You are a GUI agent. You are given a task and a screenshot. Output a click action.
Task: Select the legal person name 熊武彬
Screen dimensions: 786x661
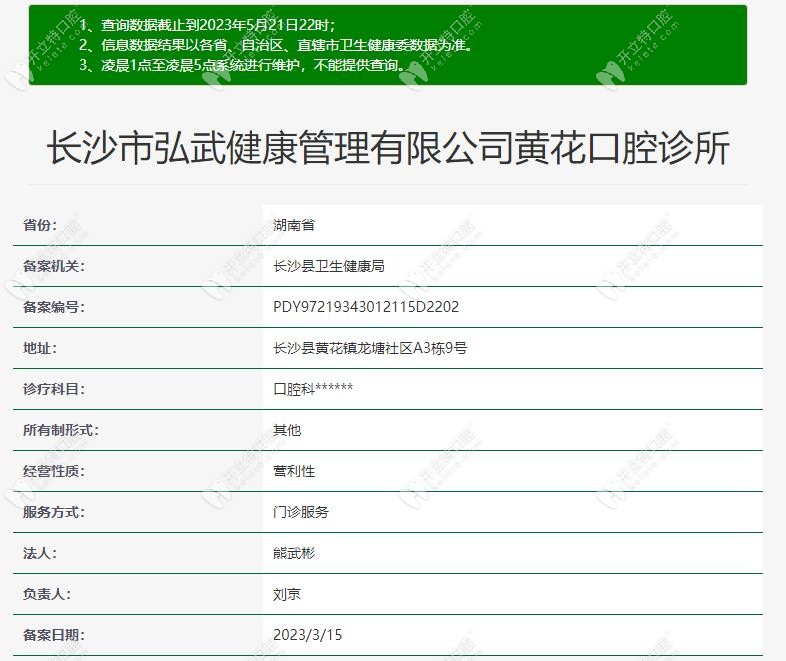click(x=294, y=553)
